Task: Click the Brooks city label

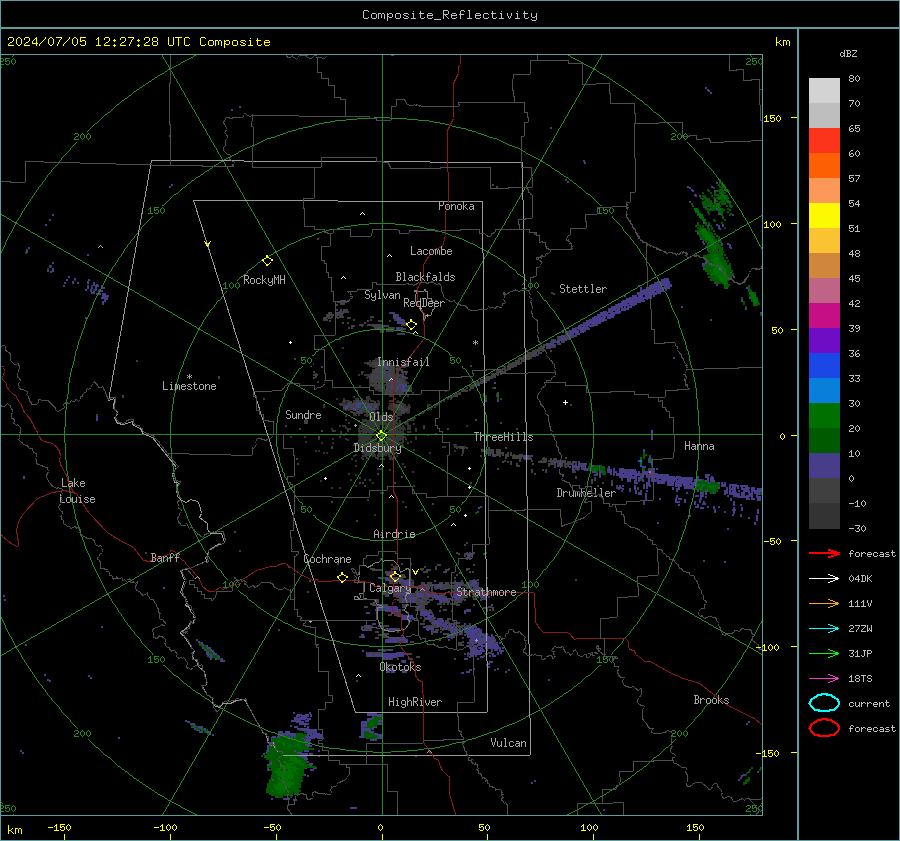Action: tap(711, 700)
